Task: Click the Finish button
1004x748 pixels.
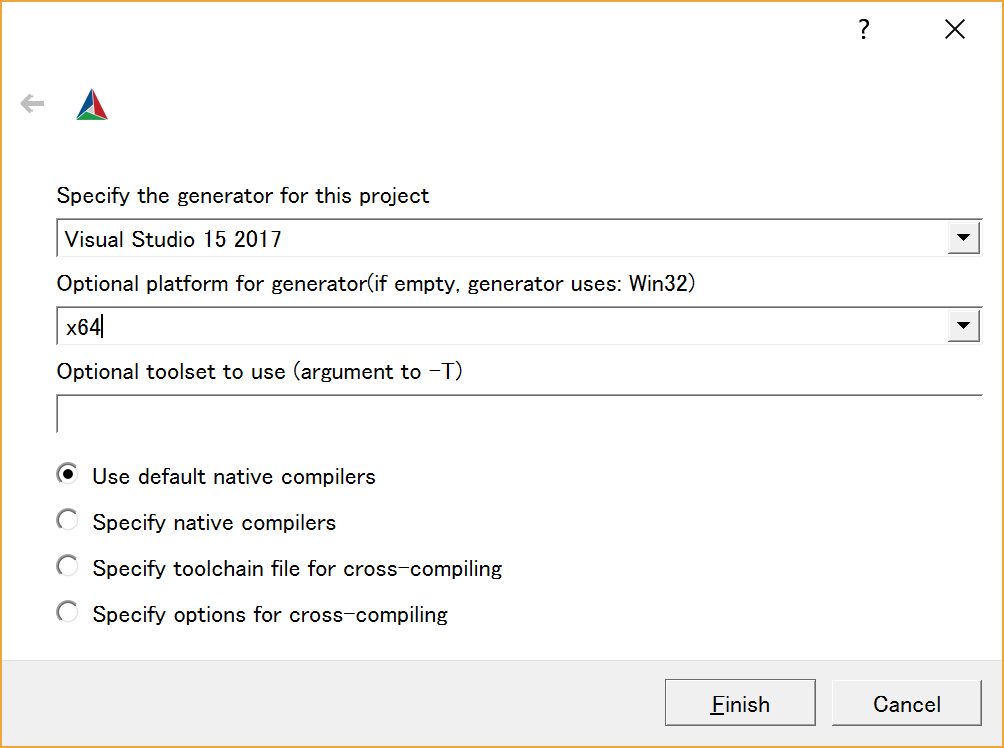Action: click(740, 703)
